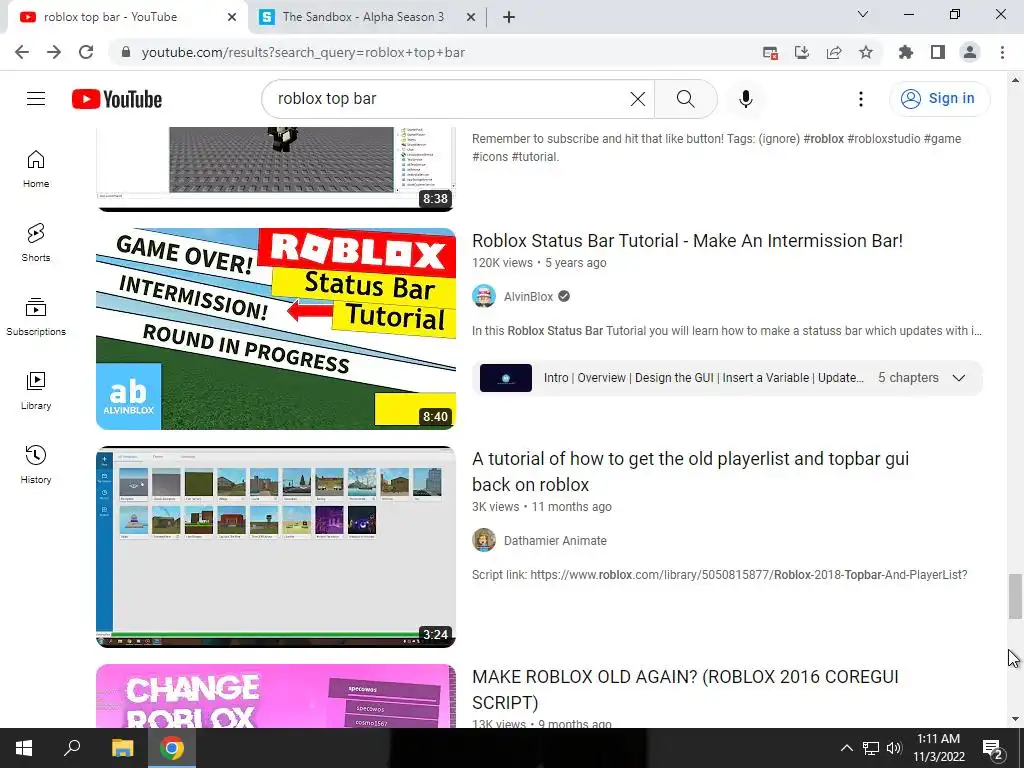
Task: Open a new browser tab
Action: [x=509, y=17]
